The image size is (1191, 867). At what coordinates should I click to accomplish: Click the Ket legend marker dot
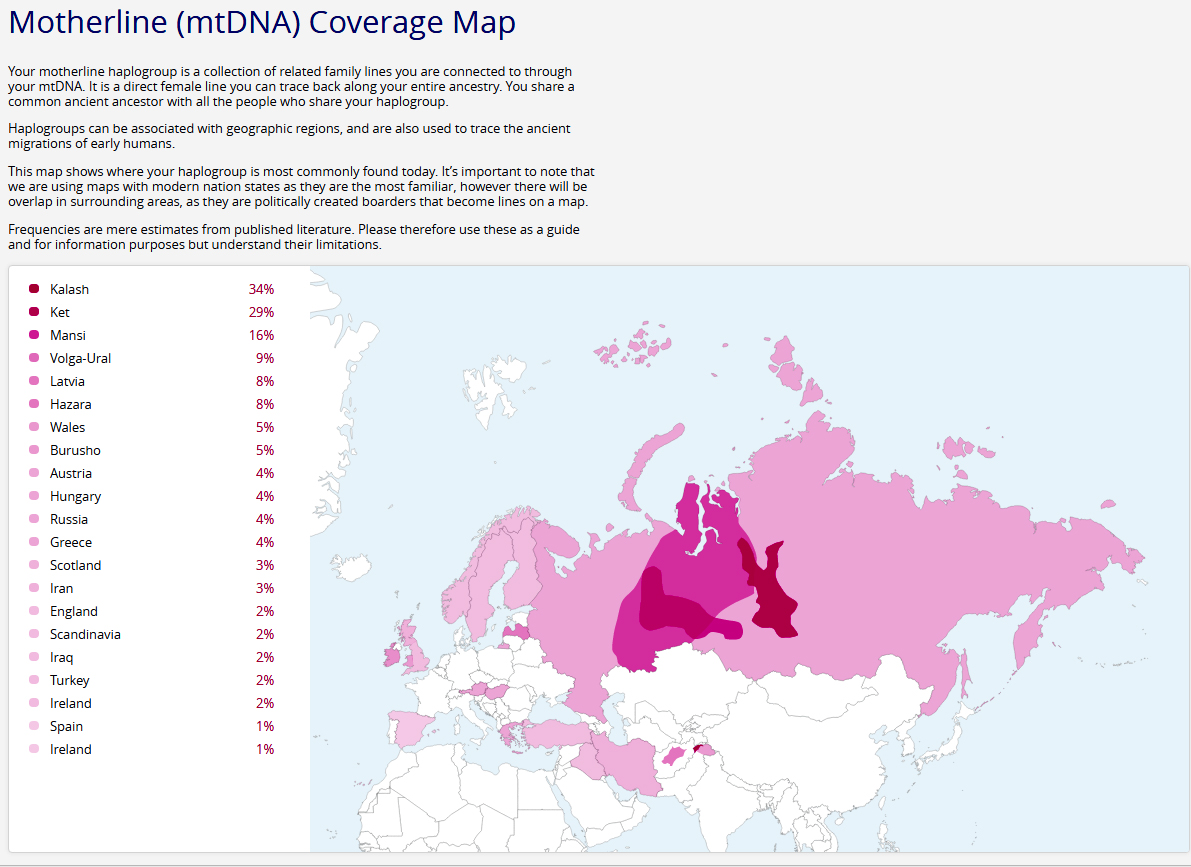click(x=35, y=312)
